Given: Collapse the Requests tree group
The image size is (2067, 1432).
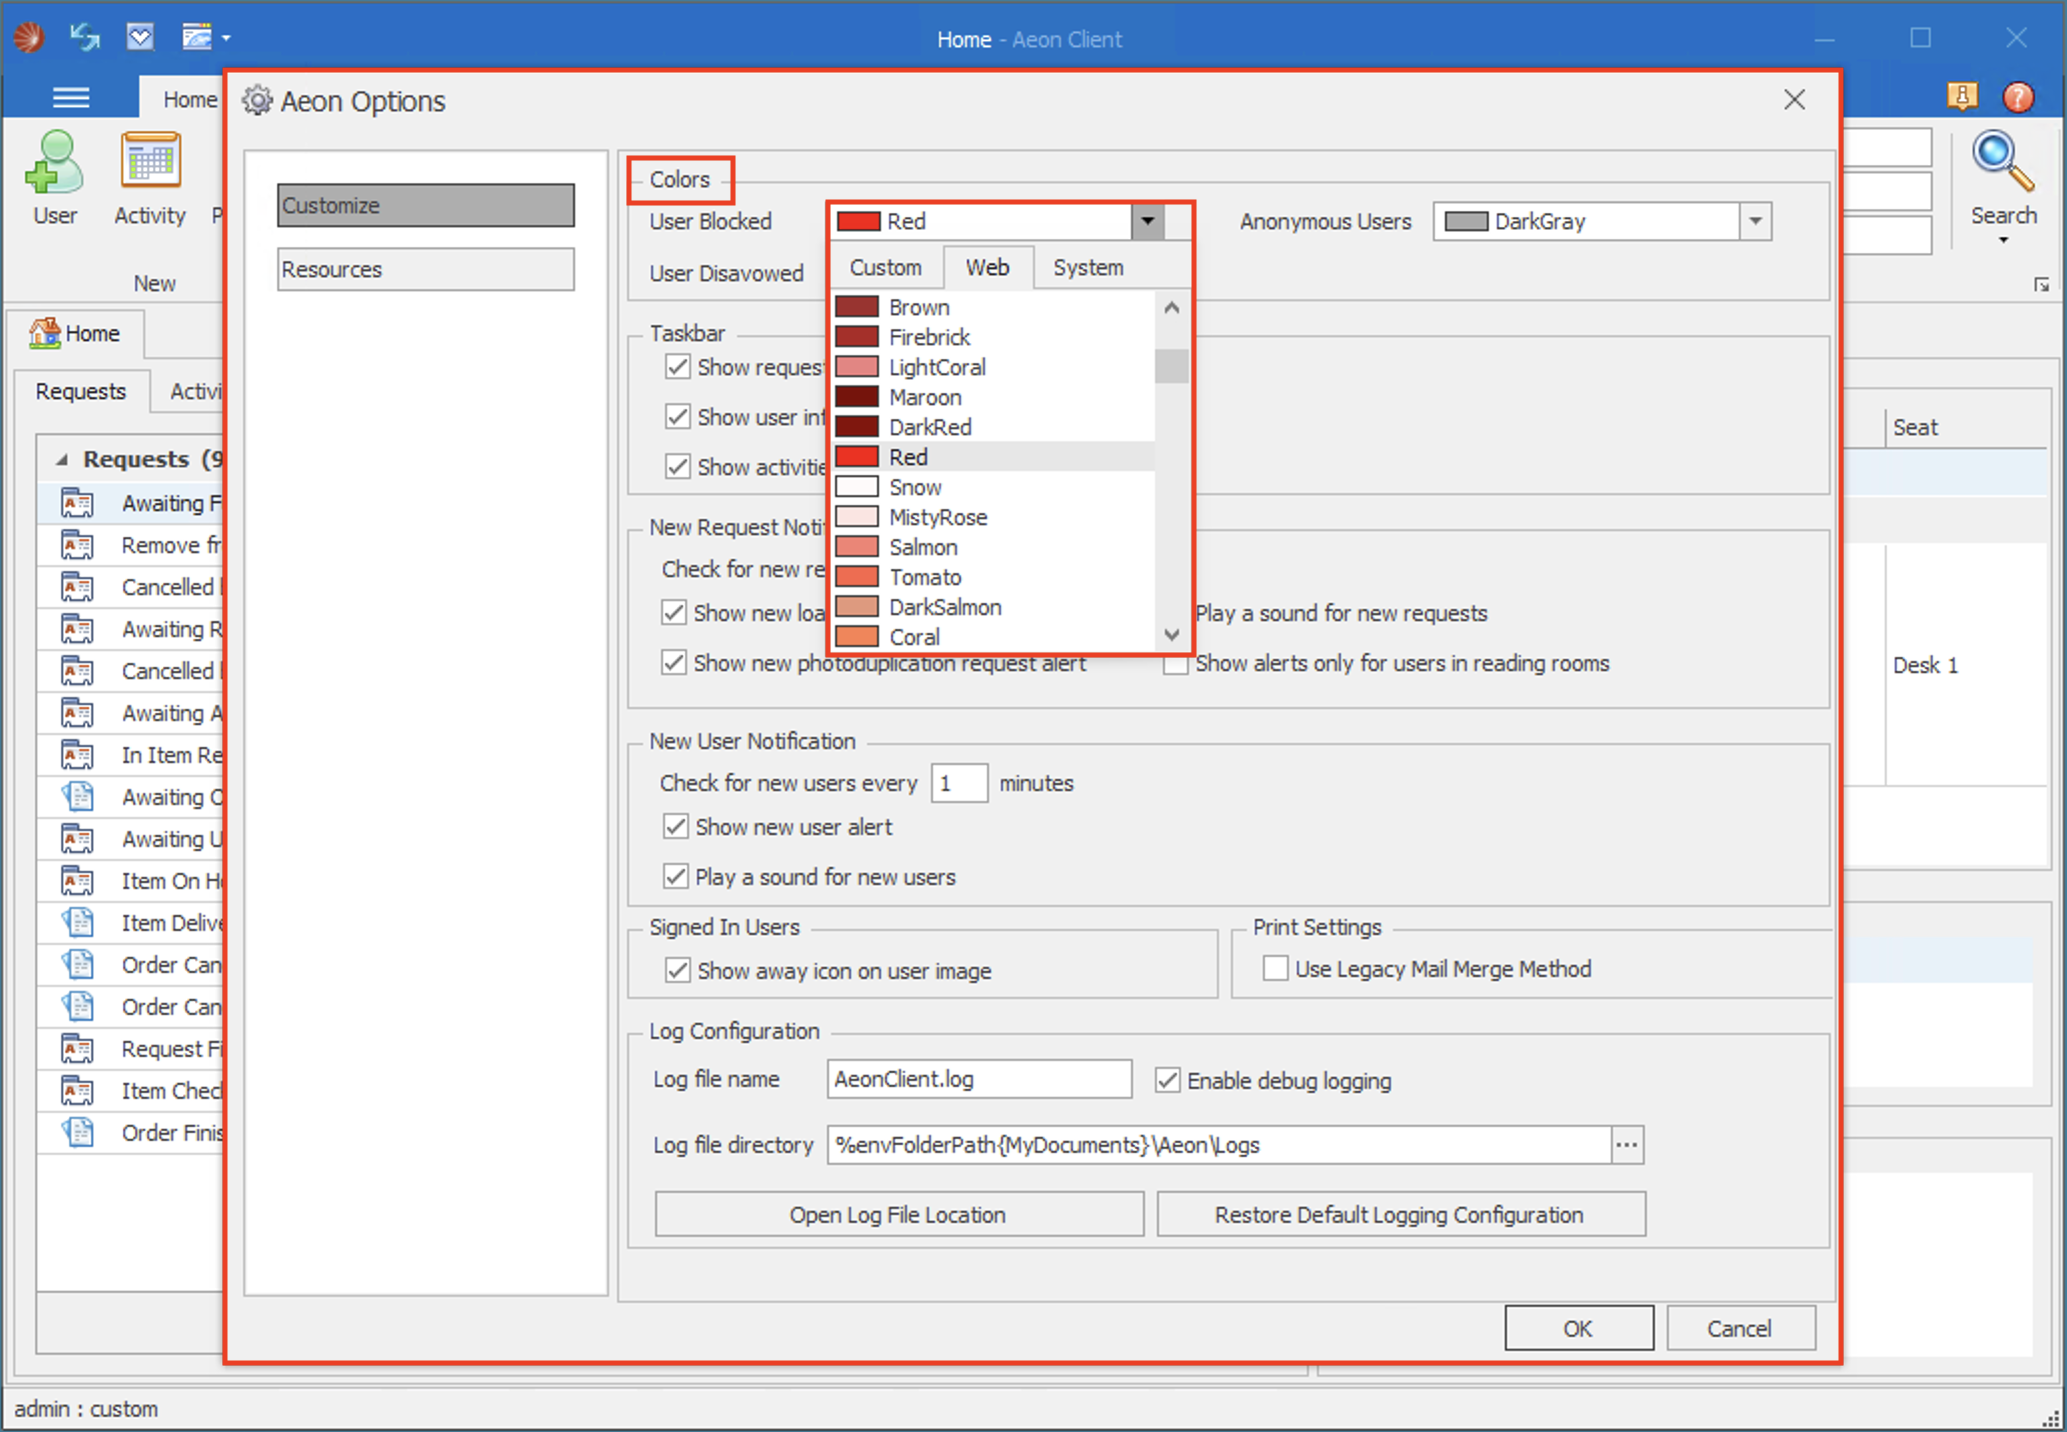Looking at the screenshot, I should coord(62,460).
